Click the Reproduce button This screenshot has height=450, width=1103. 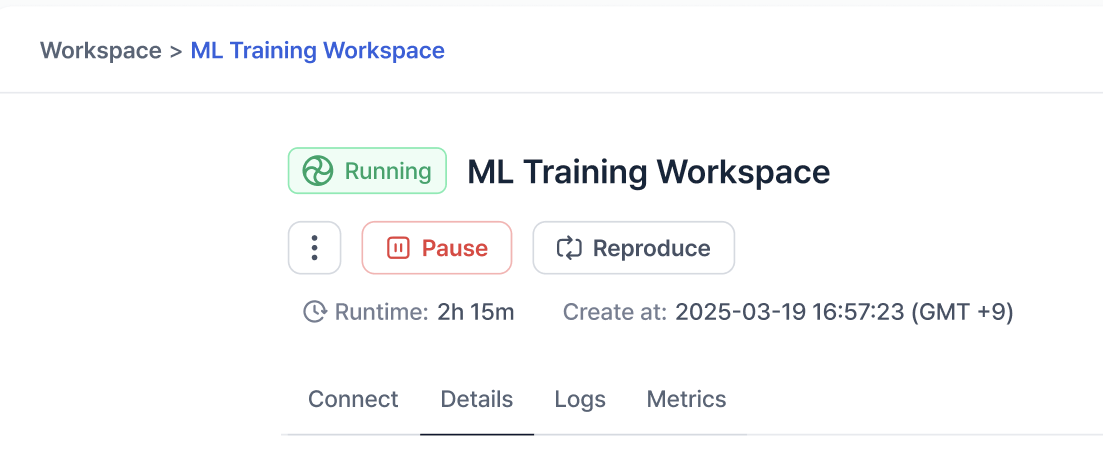pyautogui.click(x=634, y=248)
